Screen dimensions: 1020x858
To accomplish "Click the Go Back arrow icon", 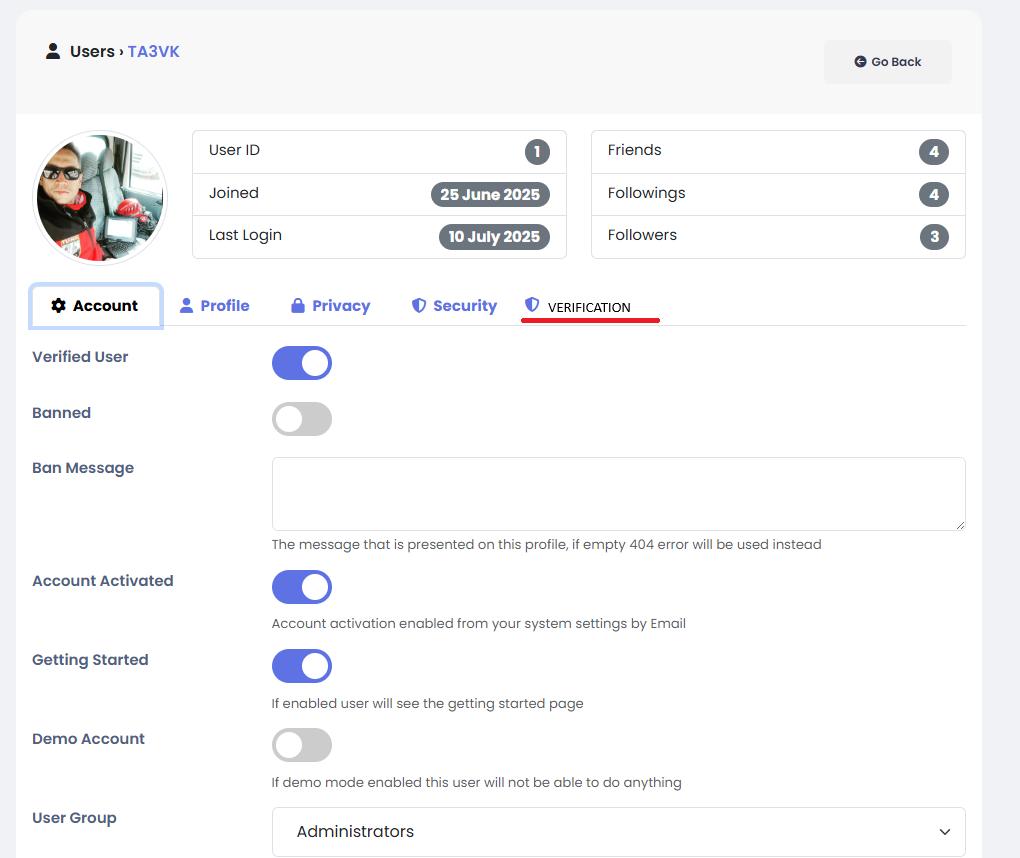I will [860, 61].
